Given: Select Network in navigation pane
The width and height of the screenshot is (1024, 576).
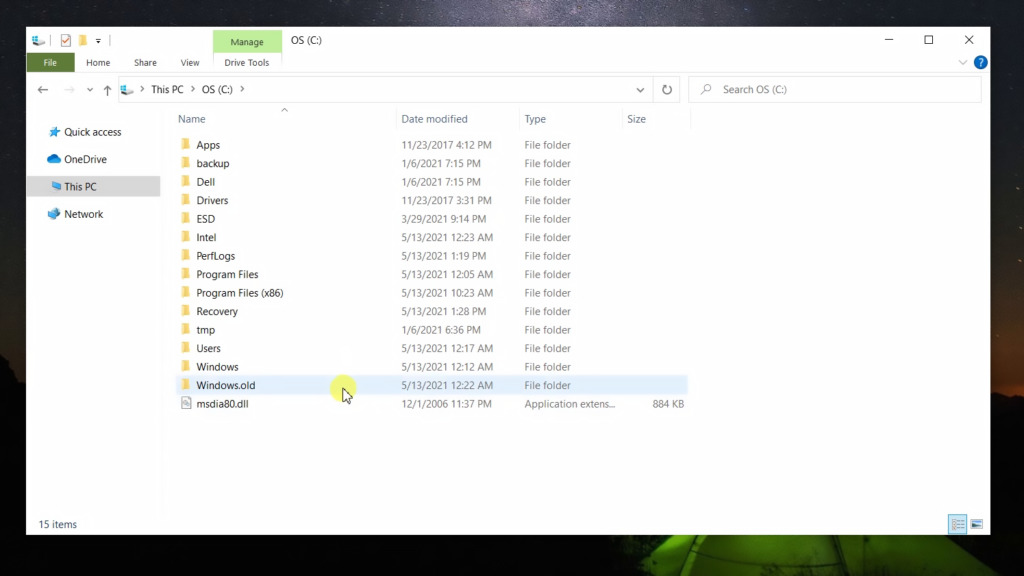Looking at the screenshot, I should tap(84, 214).
